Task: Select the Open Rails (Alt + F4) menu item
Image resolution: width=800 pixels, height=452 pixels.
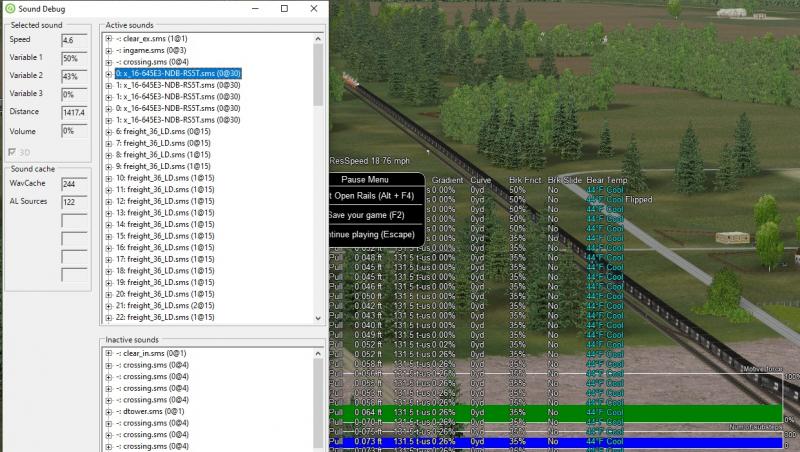Action: pos(377,195)
